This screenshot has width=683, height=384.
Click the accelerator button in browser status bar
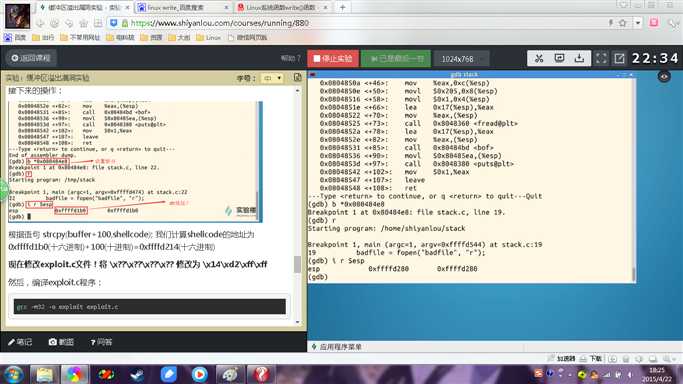pos(561,359)
